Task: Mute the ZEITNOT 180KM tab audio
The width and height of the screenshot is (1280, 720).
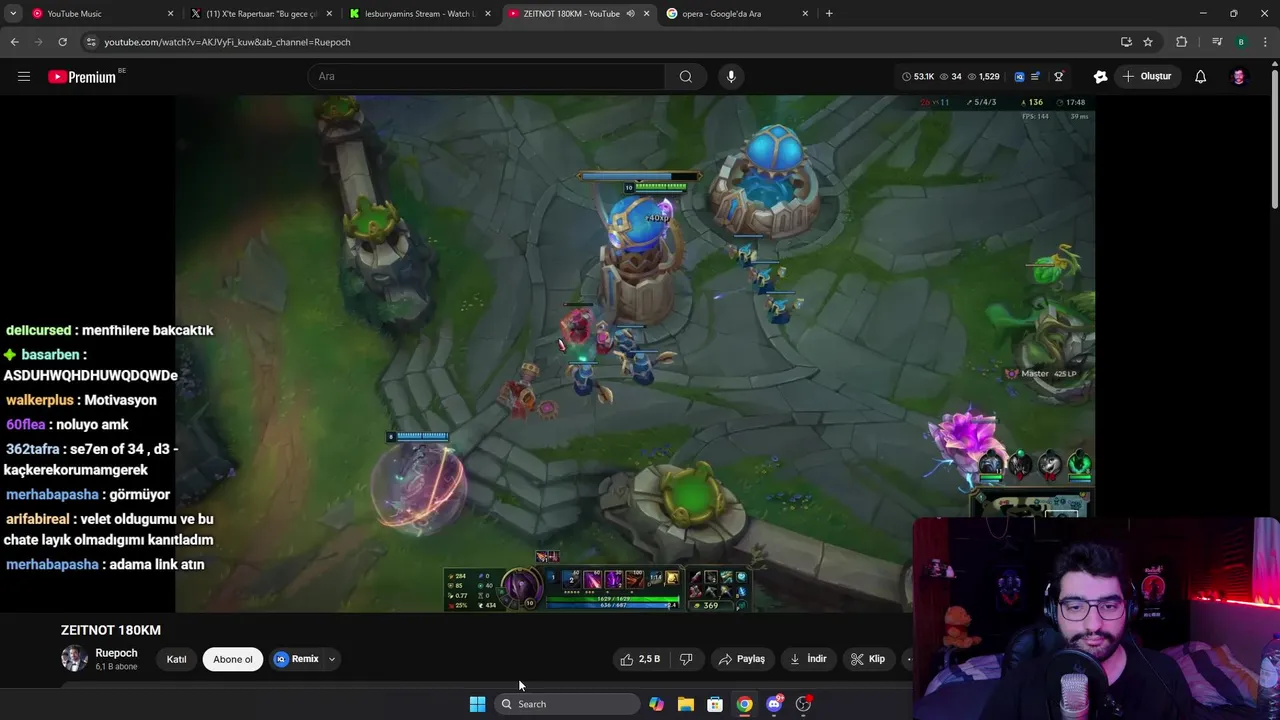Action: [630, 14]
